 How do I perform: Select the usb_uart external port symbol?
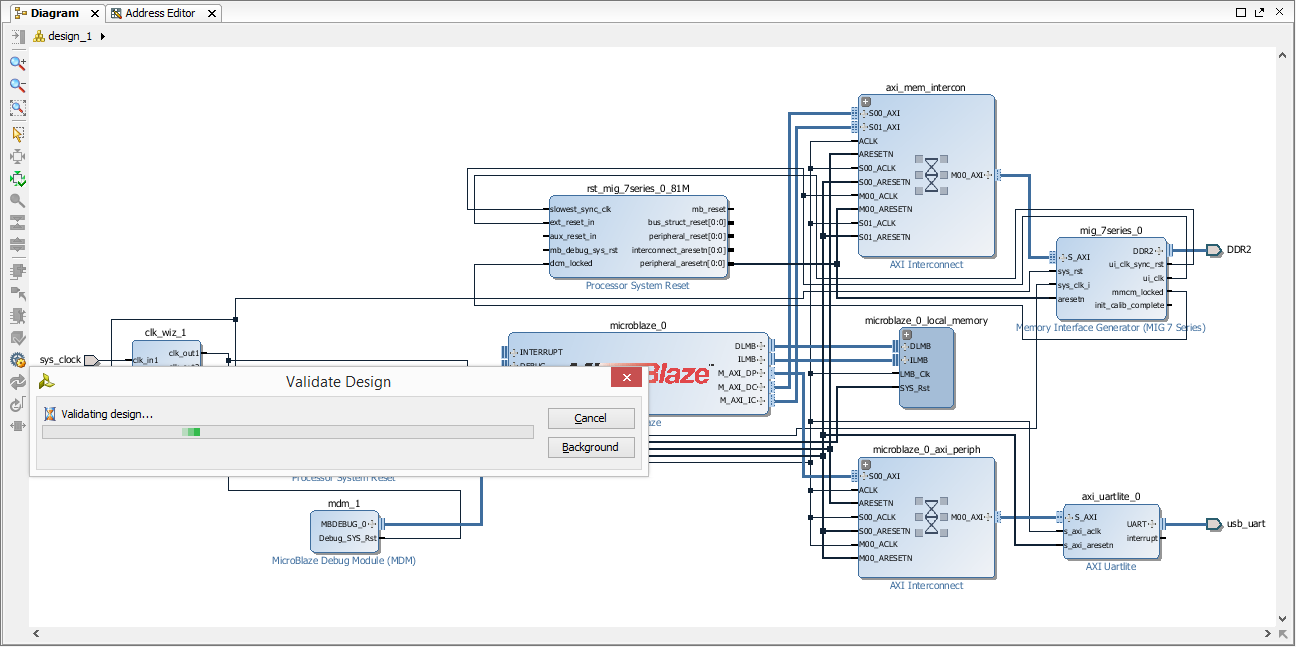point(1214,524)
